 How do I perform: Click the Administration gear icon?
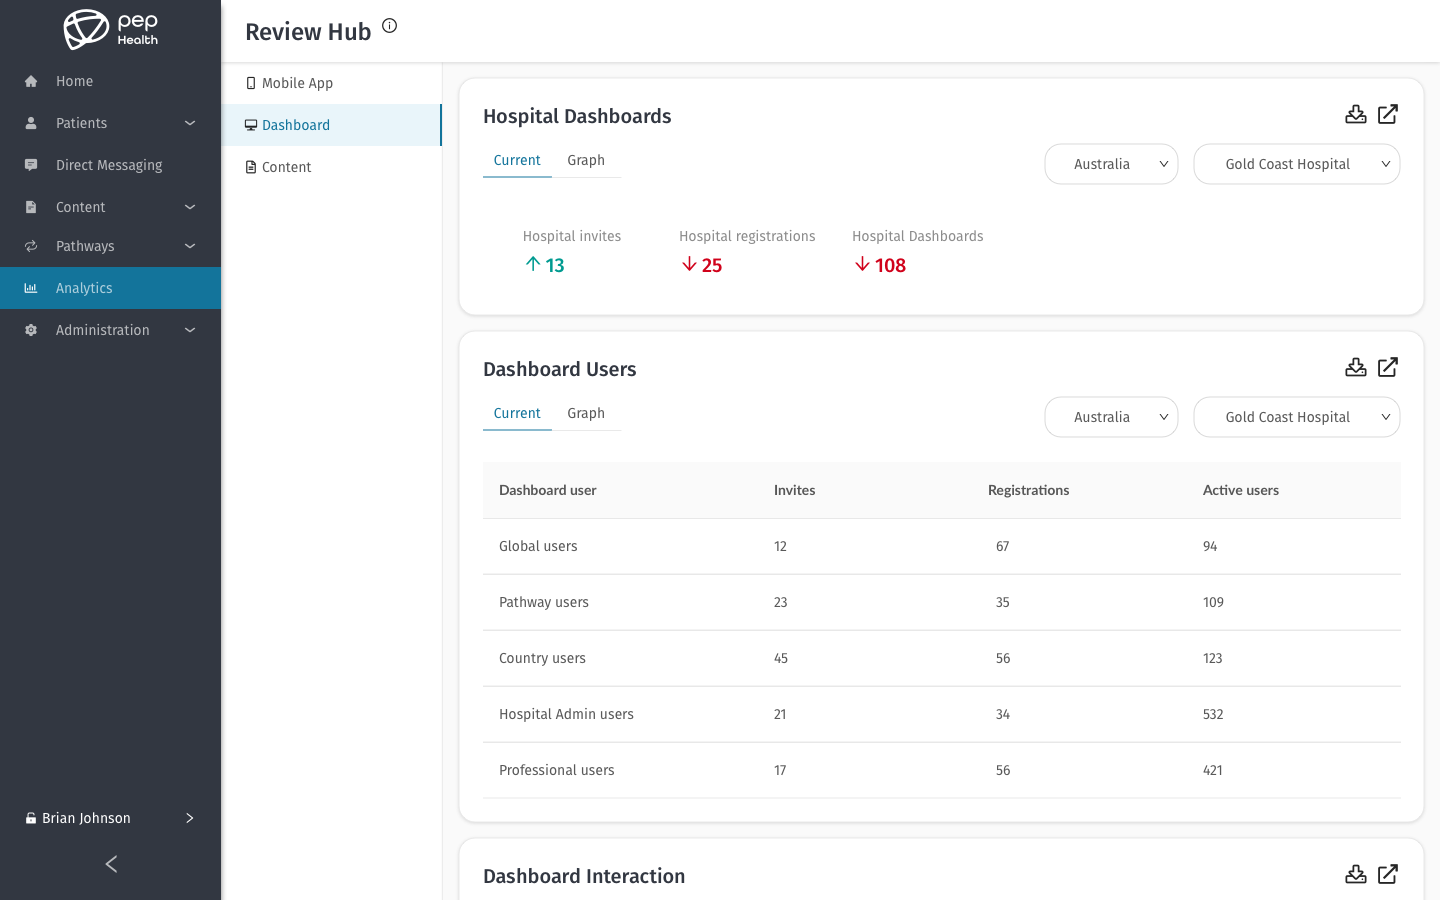point(31,330)
